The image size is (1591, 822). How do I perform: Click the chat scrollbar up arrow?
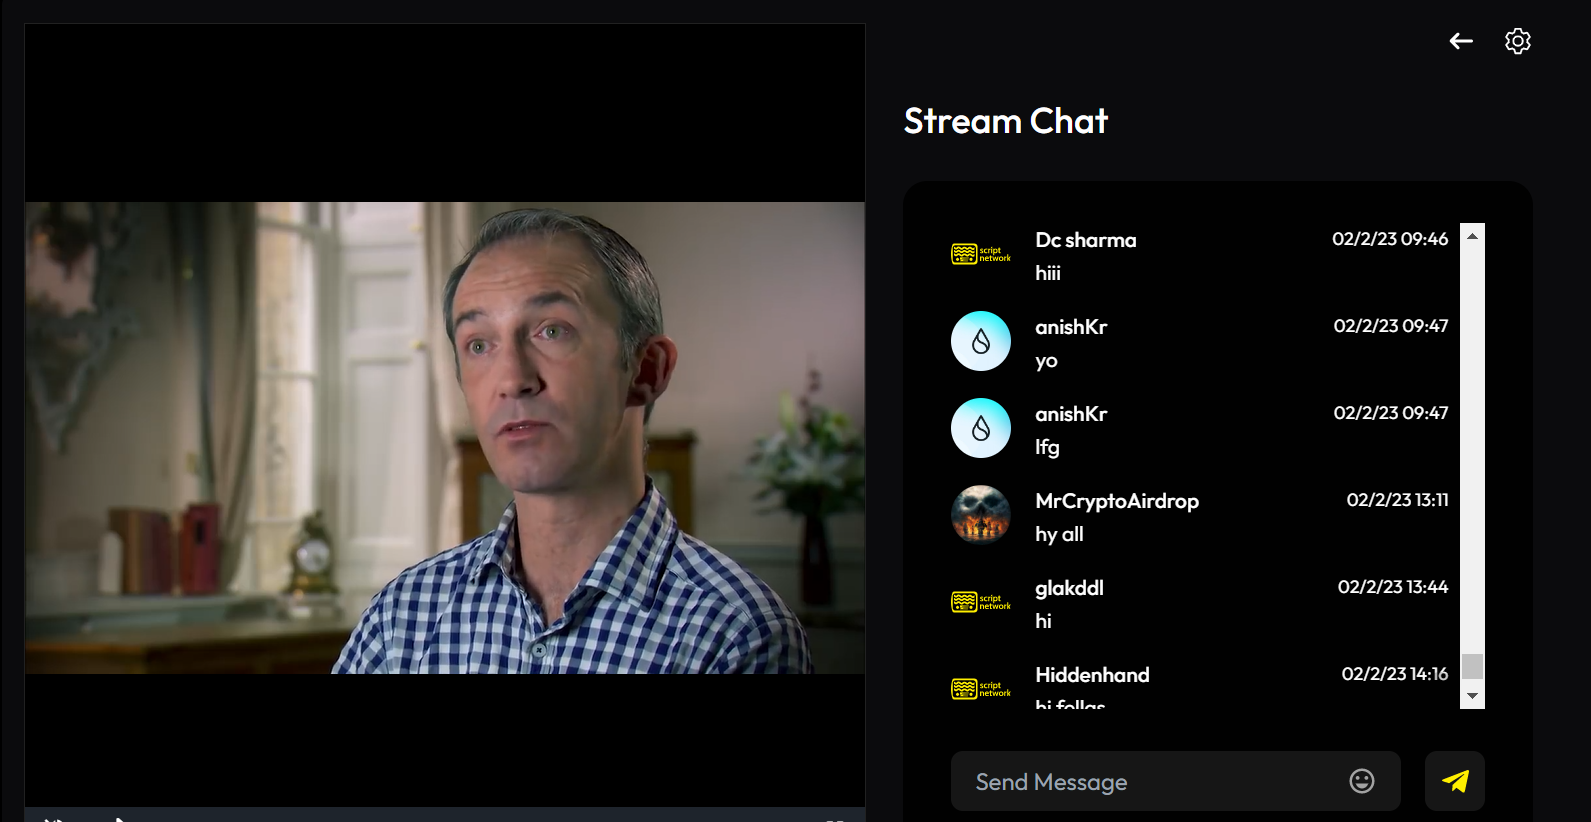(1472, 236)
